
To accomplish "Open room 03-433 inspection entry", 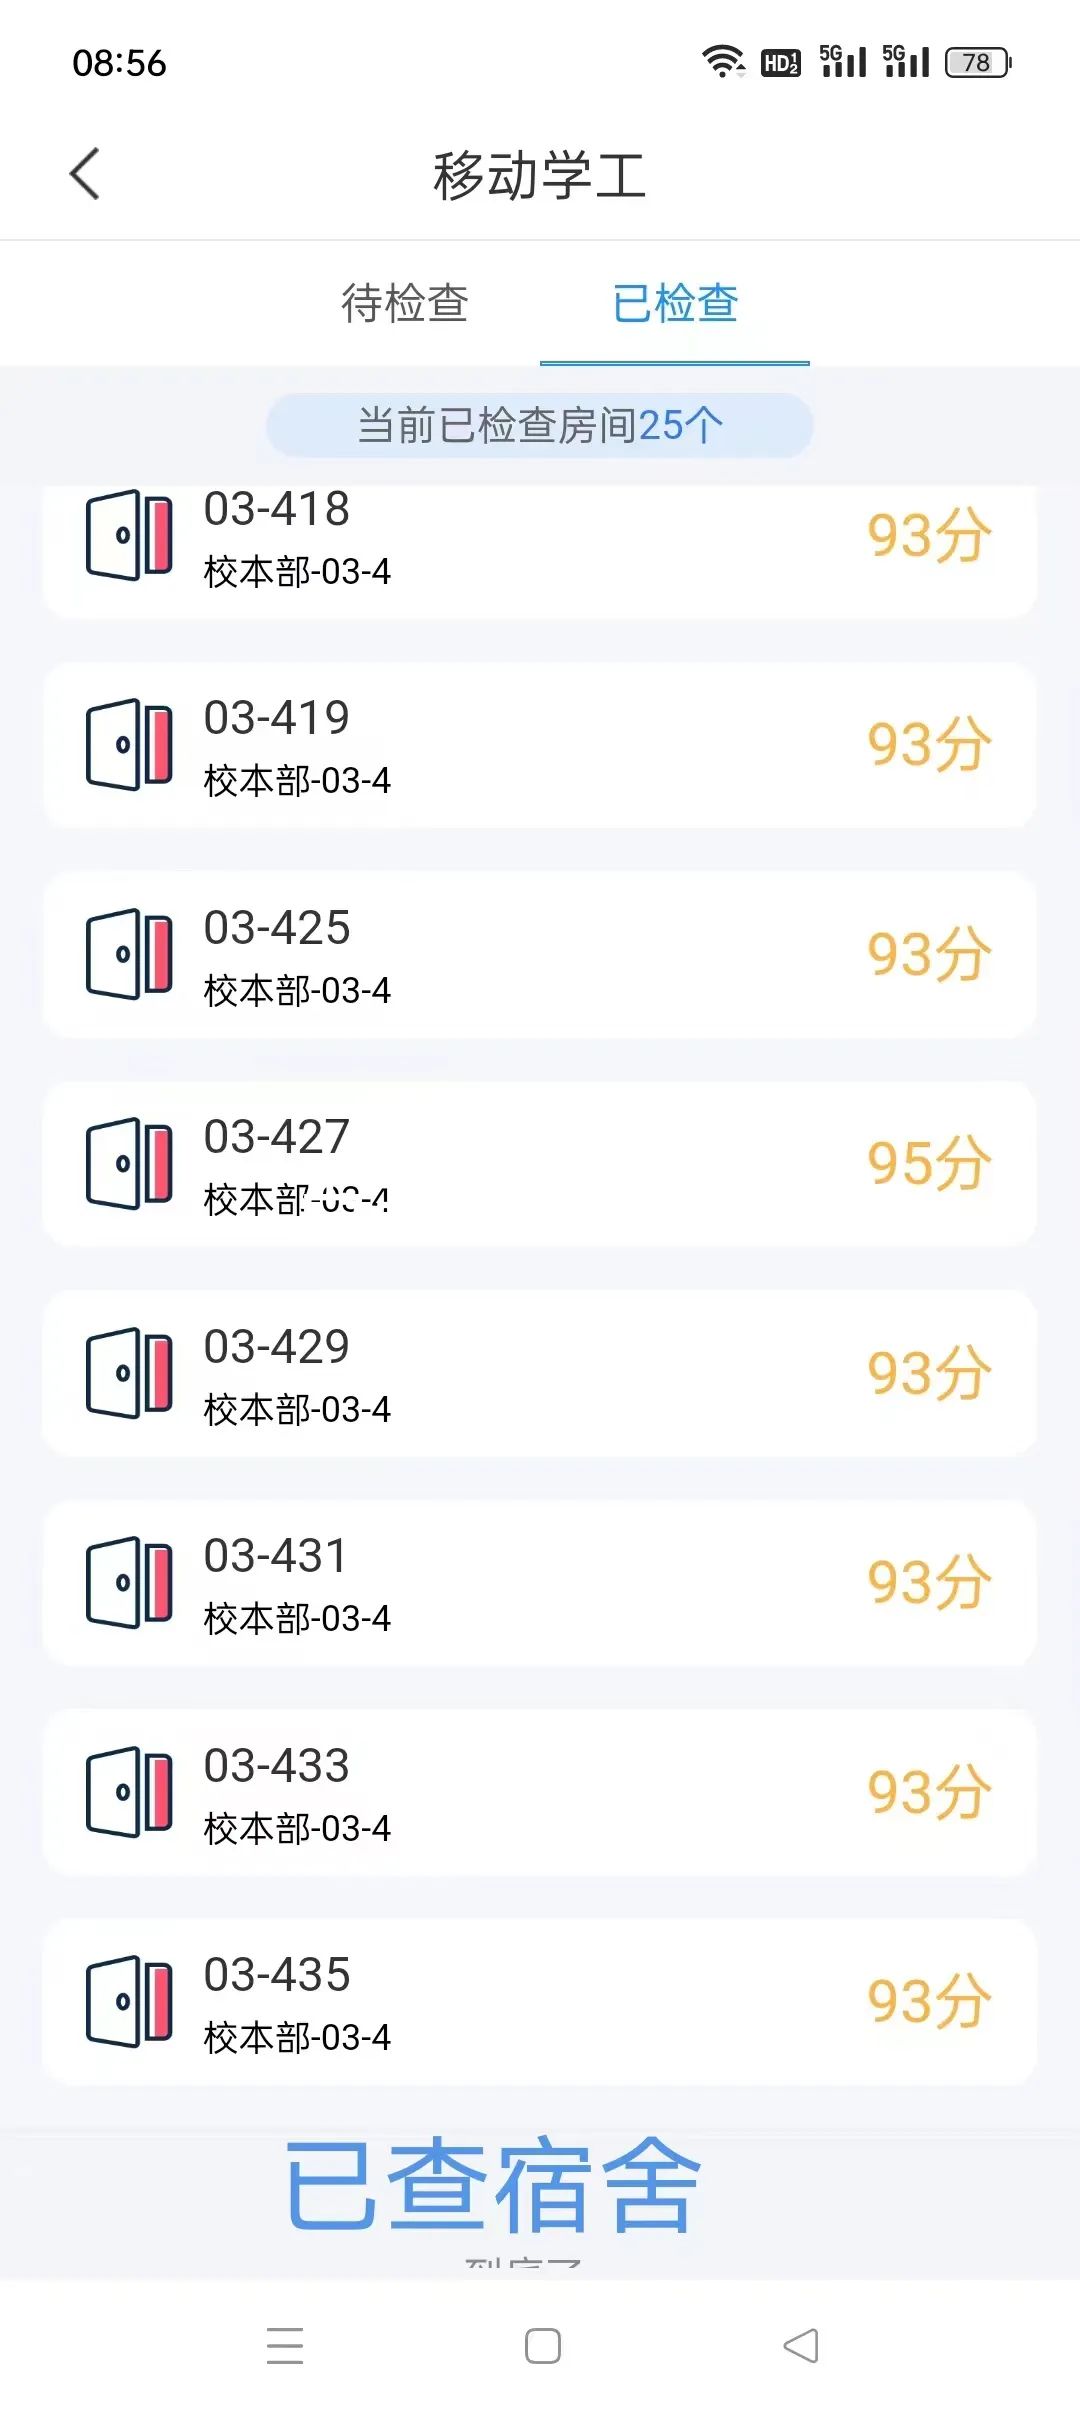I will (538, 1792).
